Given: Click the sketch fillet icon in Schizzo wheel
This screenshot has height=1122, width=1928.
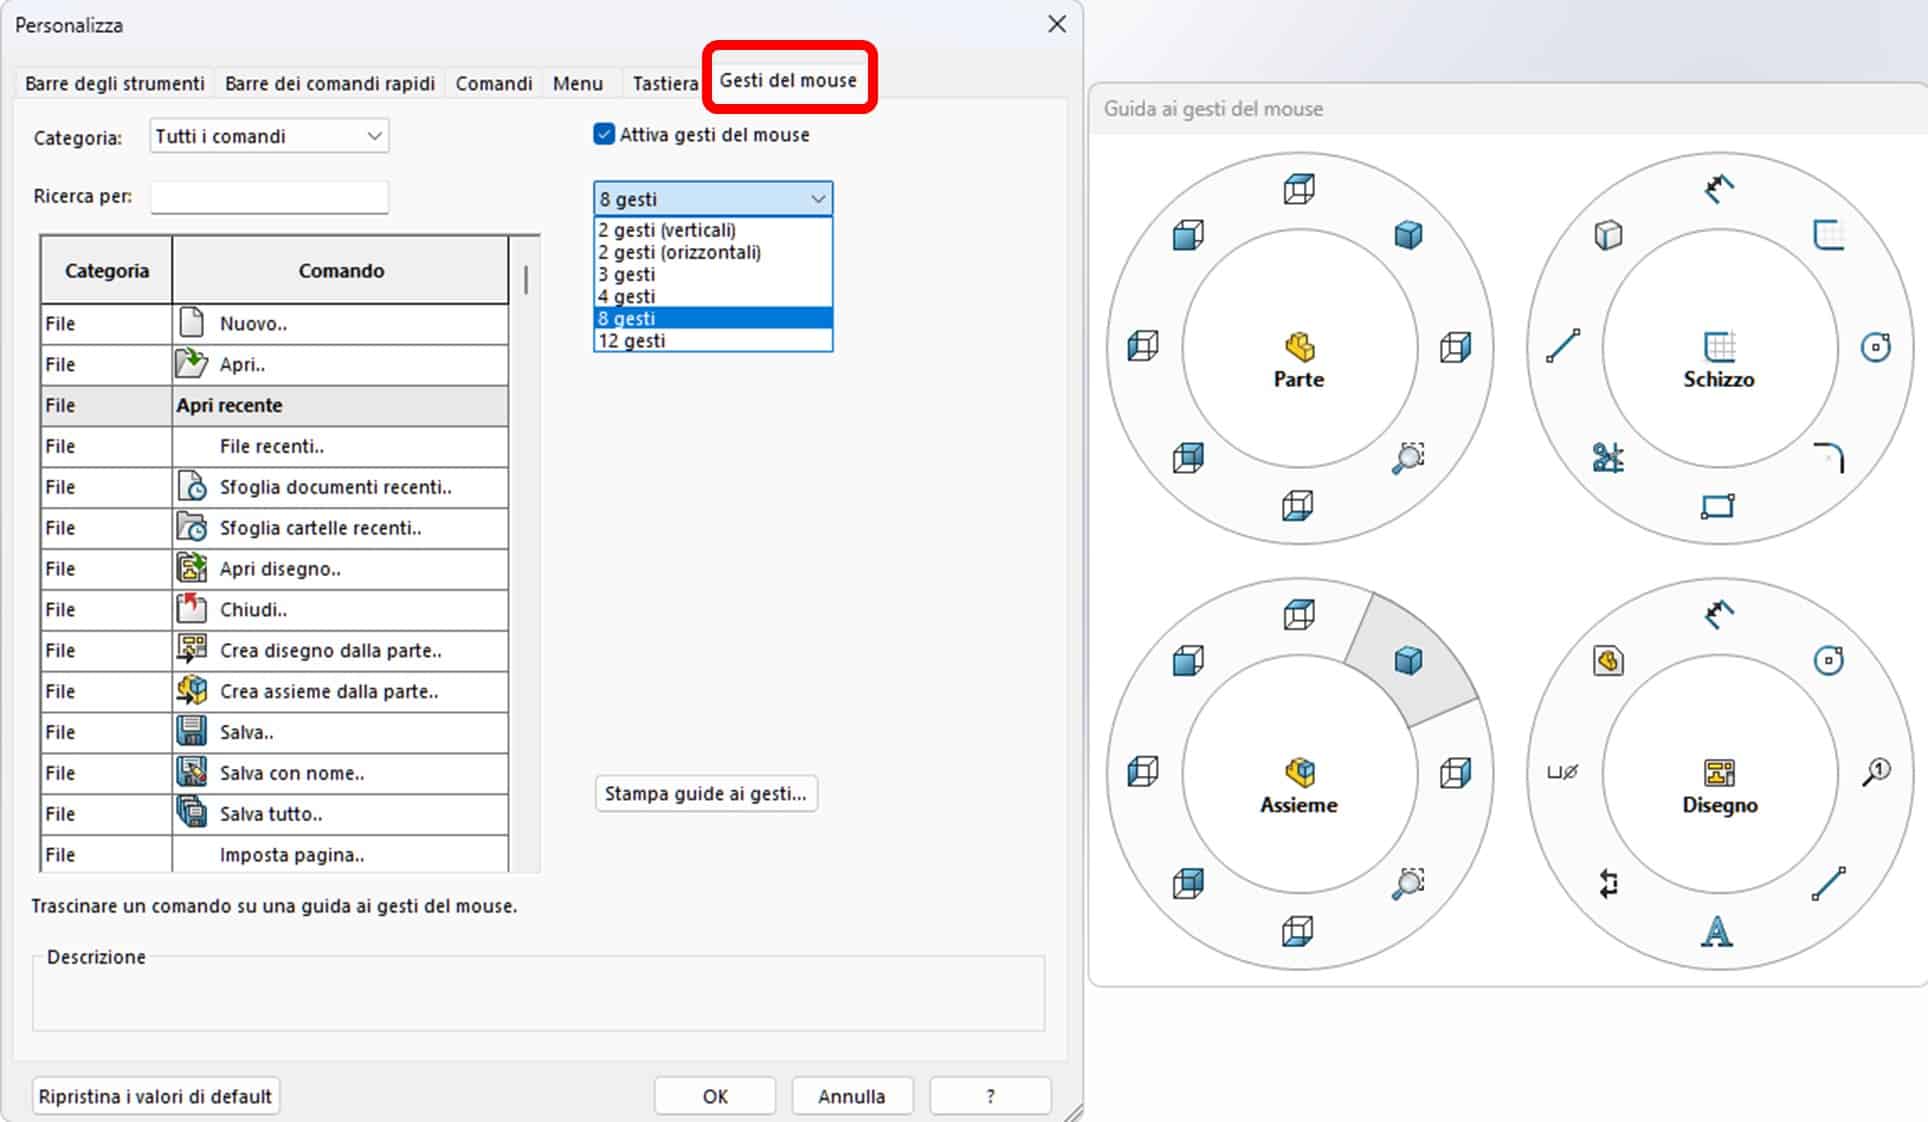Looking at the screenshot, I should click(x=1829, y=457).
